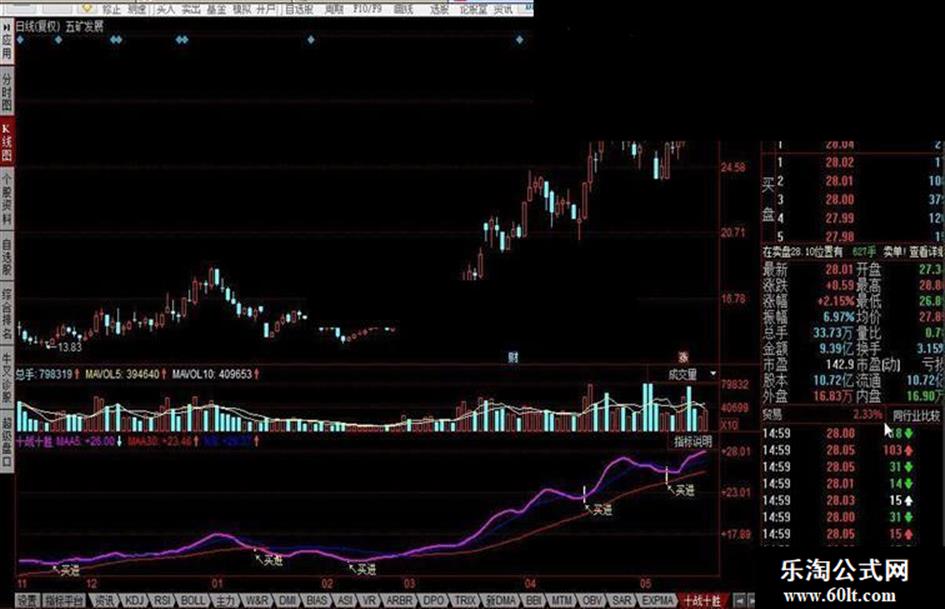Click 模拟 in the toolbar
The image size is (945, 609).
pos(241,9)
